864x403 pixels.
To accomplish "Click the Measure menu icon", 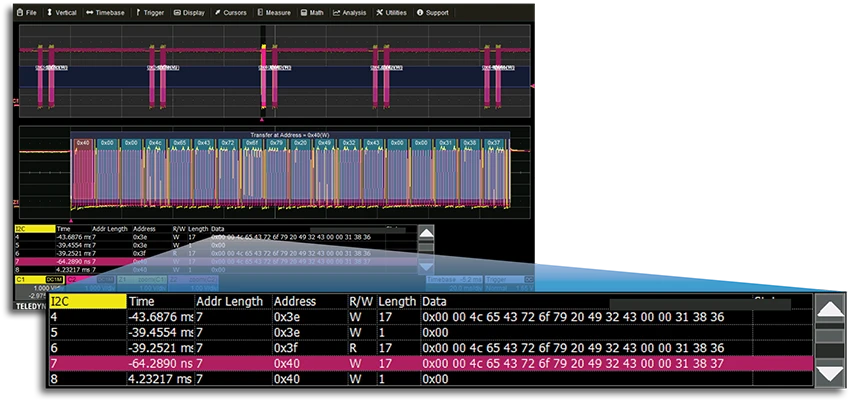I will (261, 13).
